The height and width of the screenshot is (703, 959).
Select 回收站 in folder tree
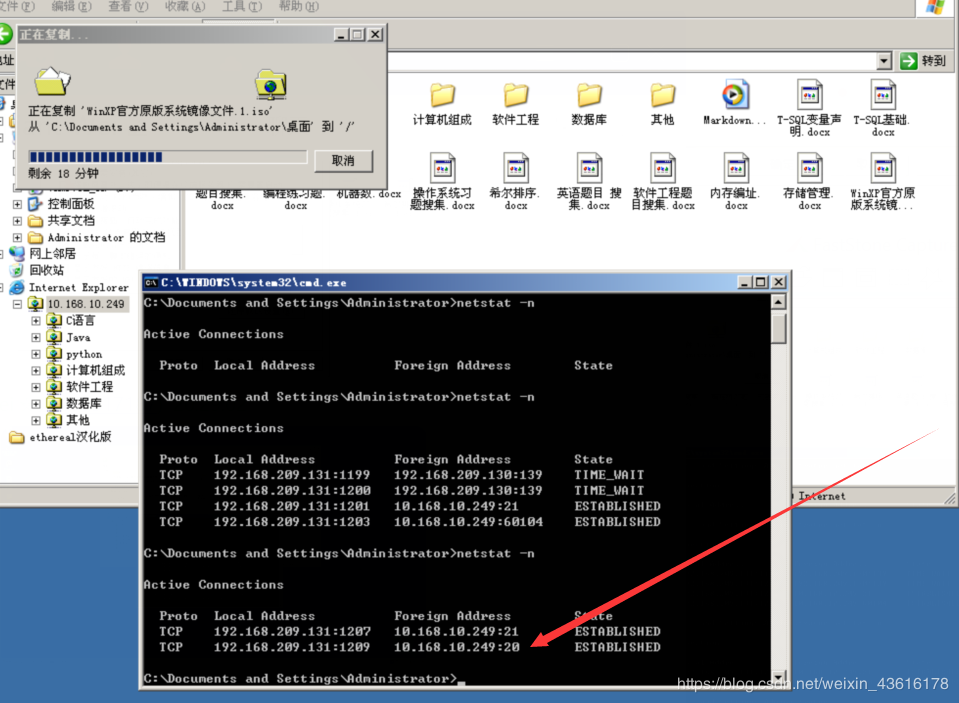tap(46, 270)
